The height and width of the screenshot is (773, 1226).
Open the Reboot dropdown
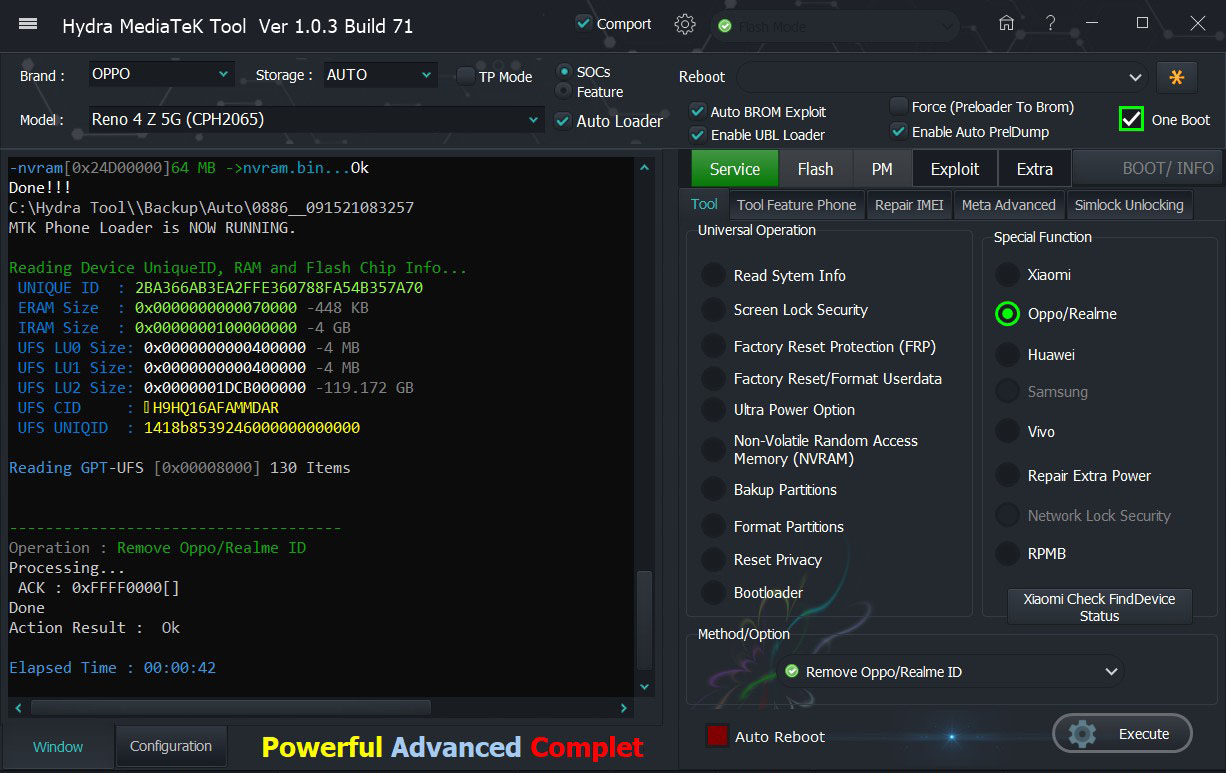pyautogui.click(x=942, y=77)
